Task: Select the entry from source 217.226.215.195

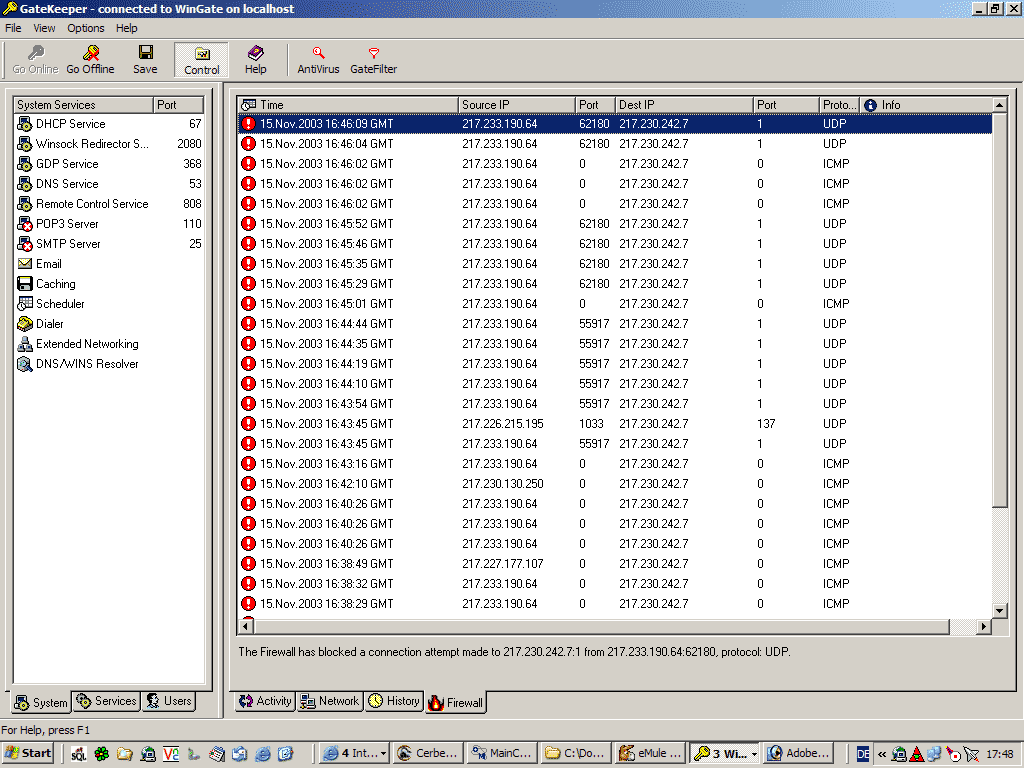Action: [615, 424]
